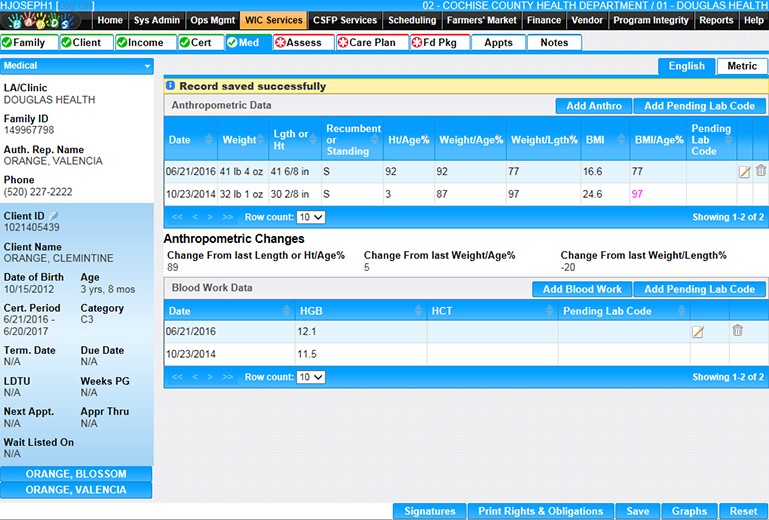Click the Log Off link

pyautogui.click(x=74, y=6)
